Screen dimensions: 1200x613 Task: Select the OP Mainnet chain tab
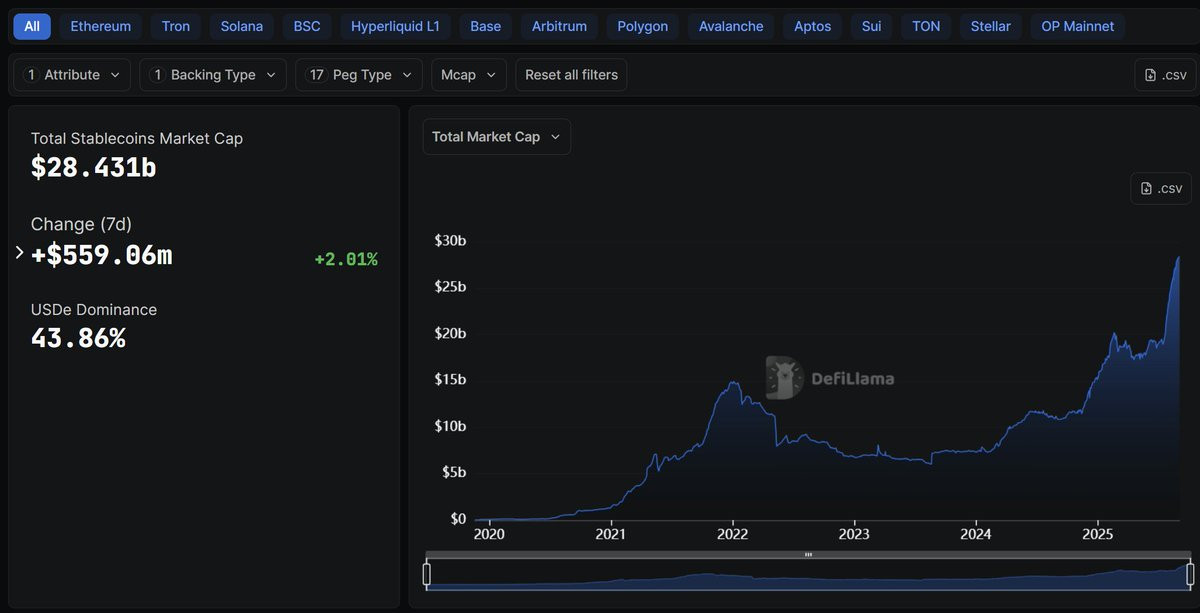pos(1078,26)
